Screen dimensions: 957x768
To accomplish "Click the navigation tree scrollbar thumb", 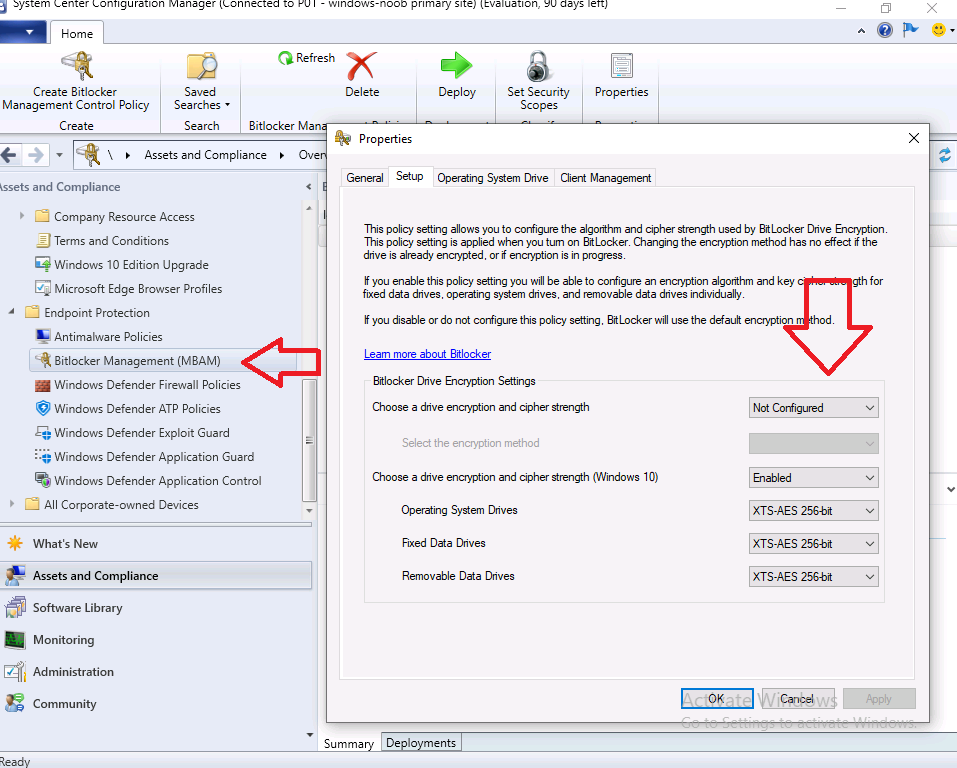I will [x=309, y=439].
